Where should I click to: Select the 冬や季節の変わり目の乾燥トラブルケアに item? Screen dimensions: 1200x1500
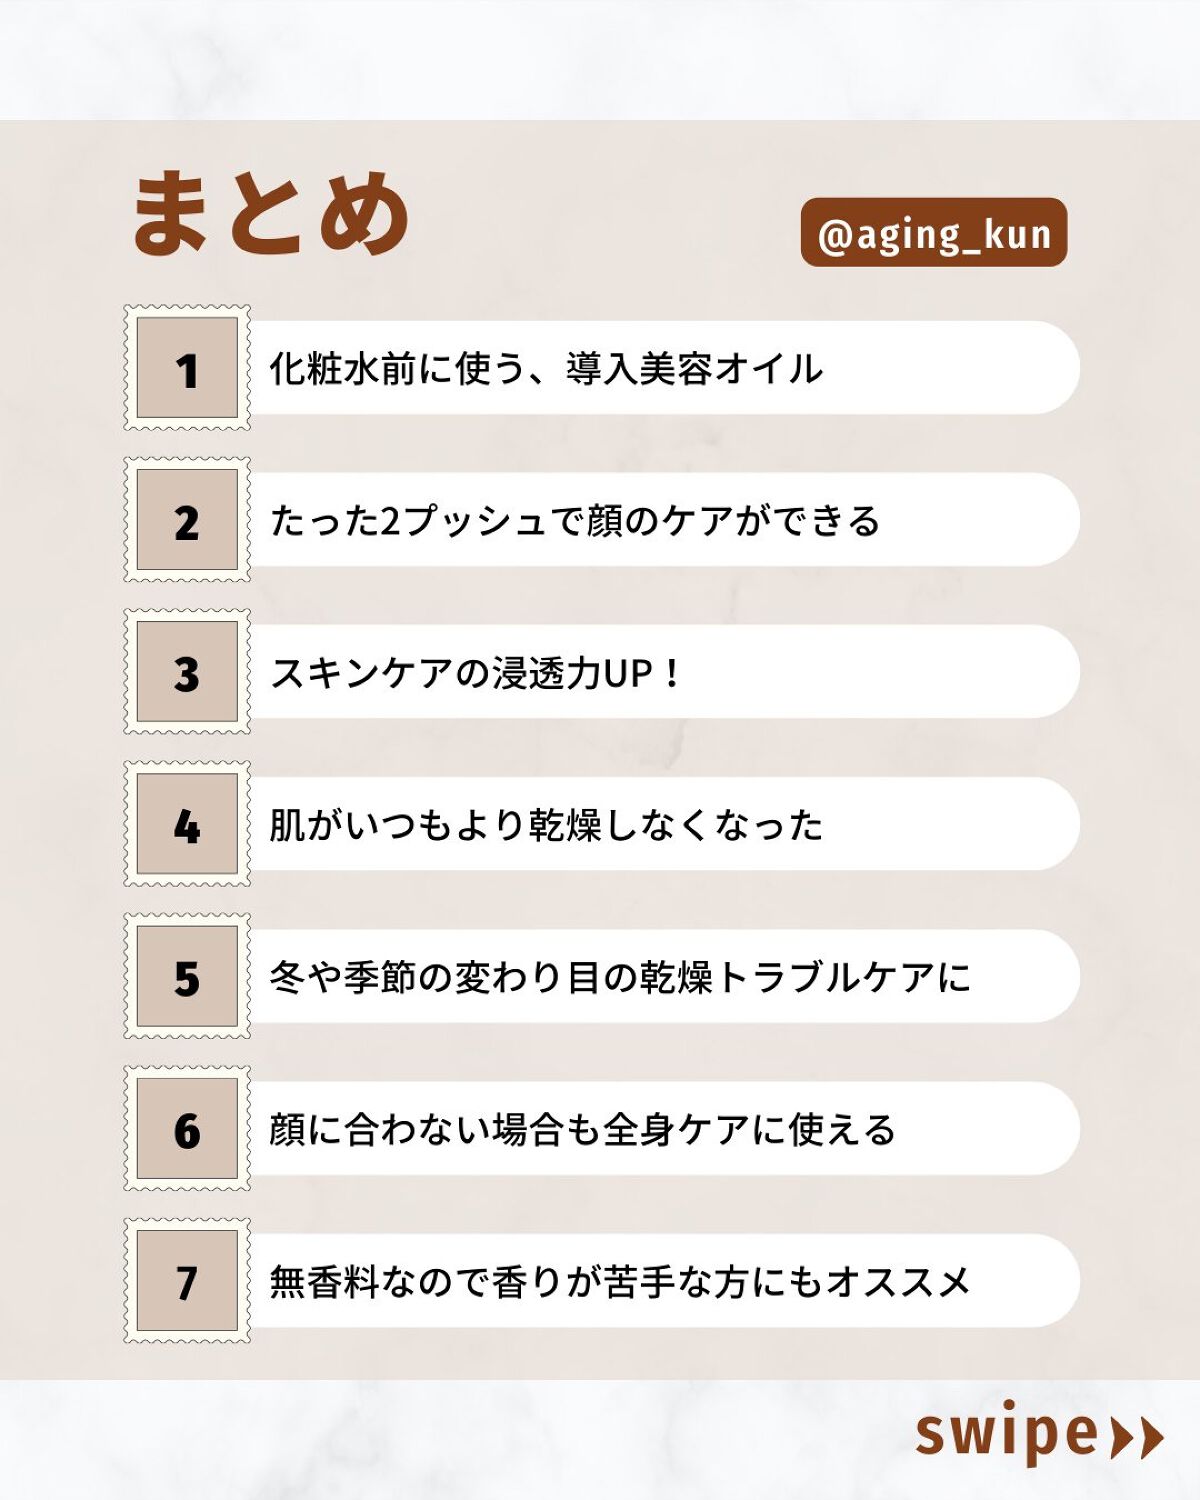[620, 977]
